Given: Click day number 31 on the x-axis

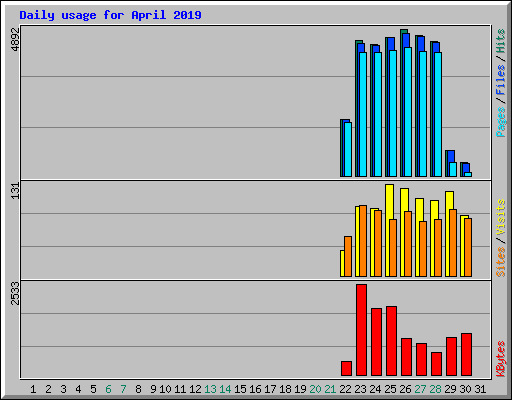Looking at the screenshot, I should pos(480,389).
